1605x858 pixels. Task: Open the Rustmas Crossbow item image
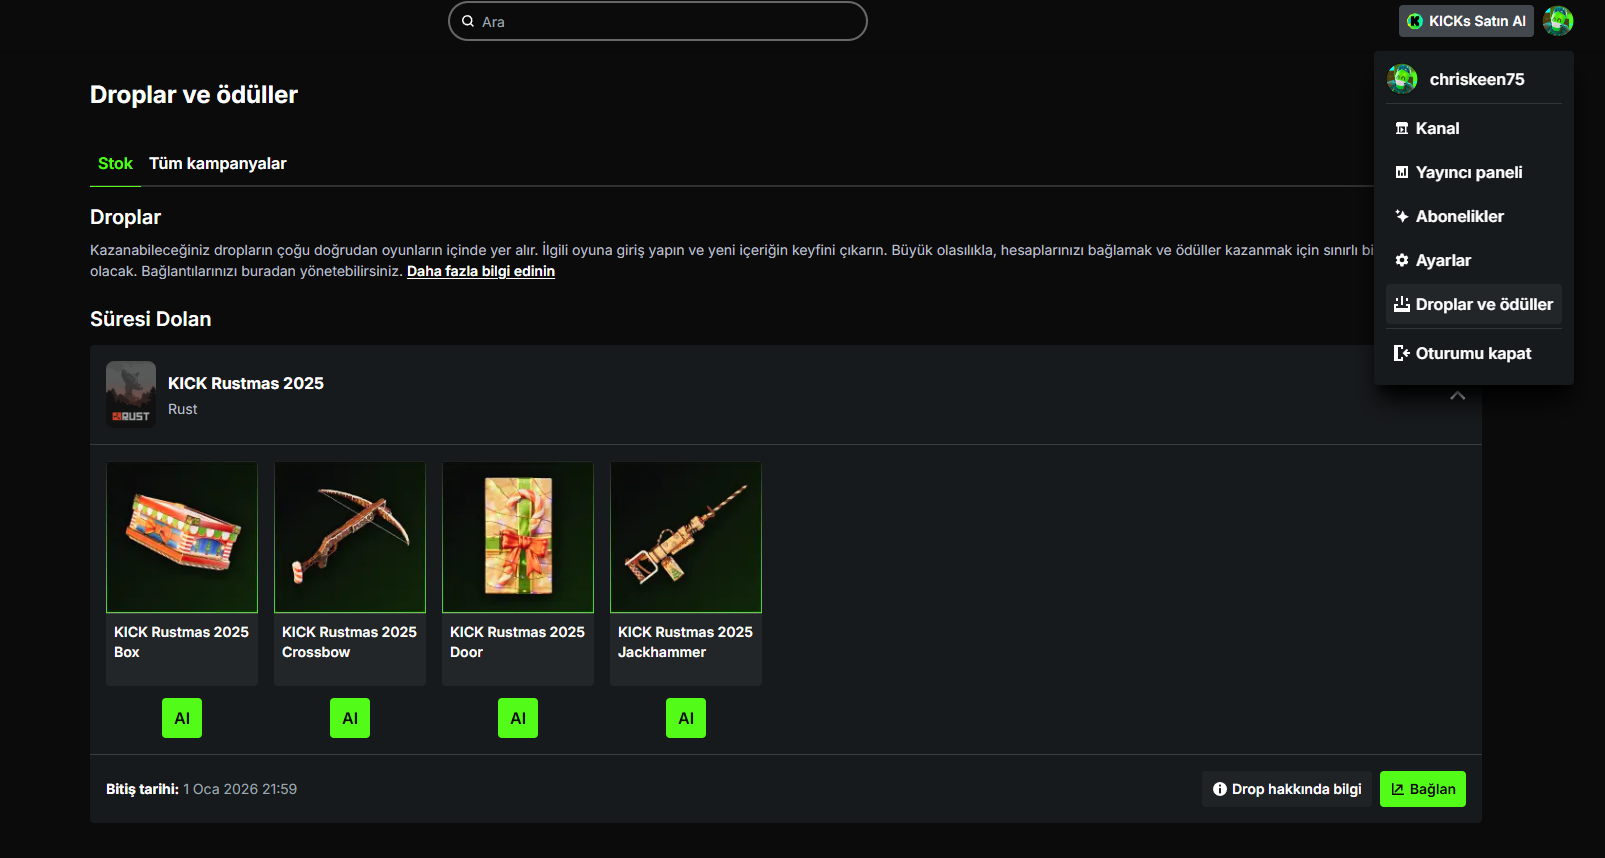(x=350, y=537)
